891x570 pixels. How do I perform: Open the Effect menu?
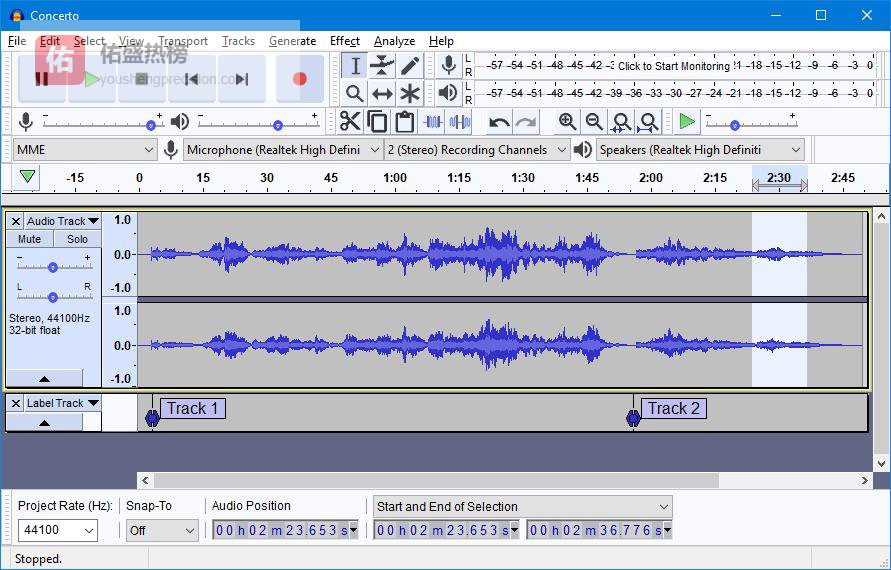tap(344, 41)
